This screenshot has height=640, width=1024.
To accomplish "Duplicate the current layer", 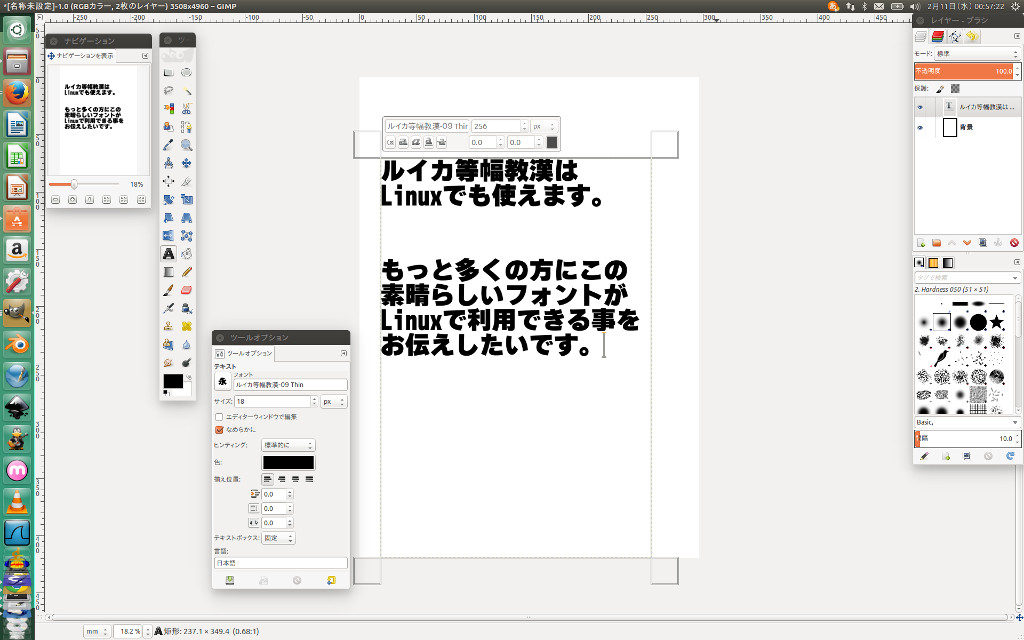I will pos(982,243).
